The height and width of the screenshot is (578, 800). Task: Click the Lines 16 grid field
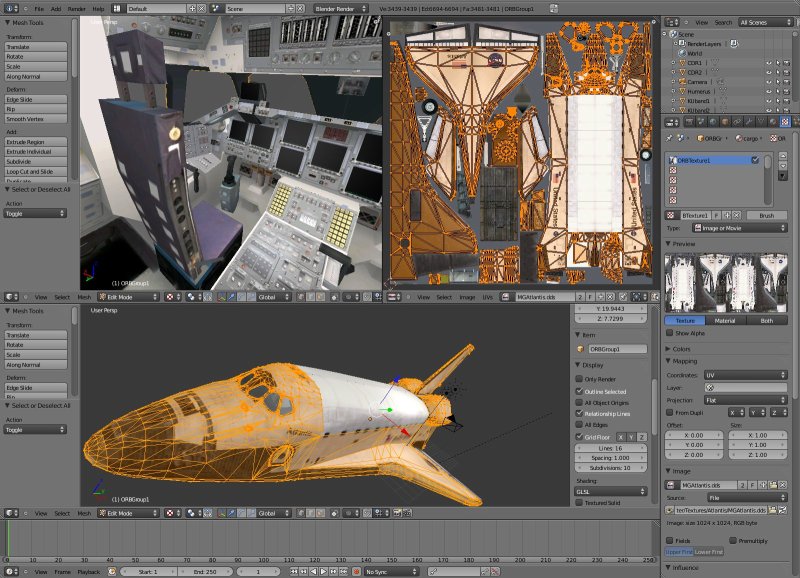pyautogui.click(x=611, y=450)
